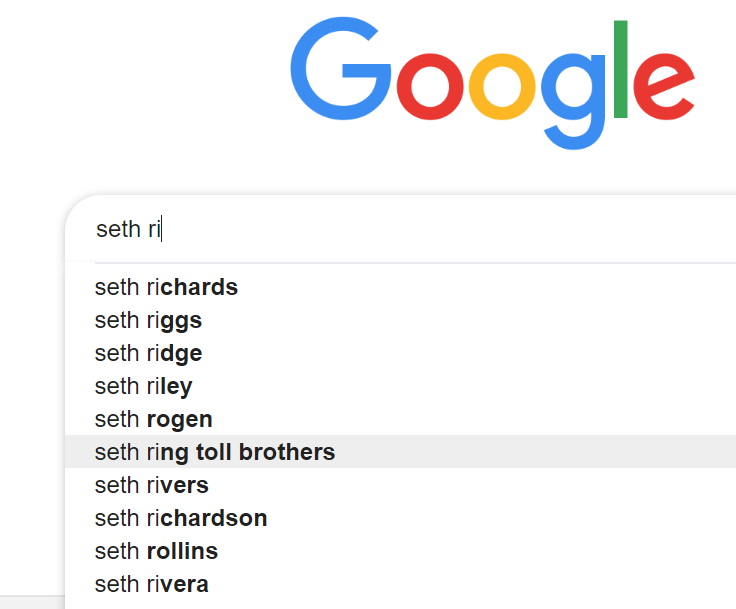Place cursor at end of 'seth ri' query
The width and height of the screenshot is (736, 609).
click(162, 230)
